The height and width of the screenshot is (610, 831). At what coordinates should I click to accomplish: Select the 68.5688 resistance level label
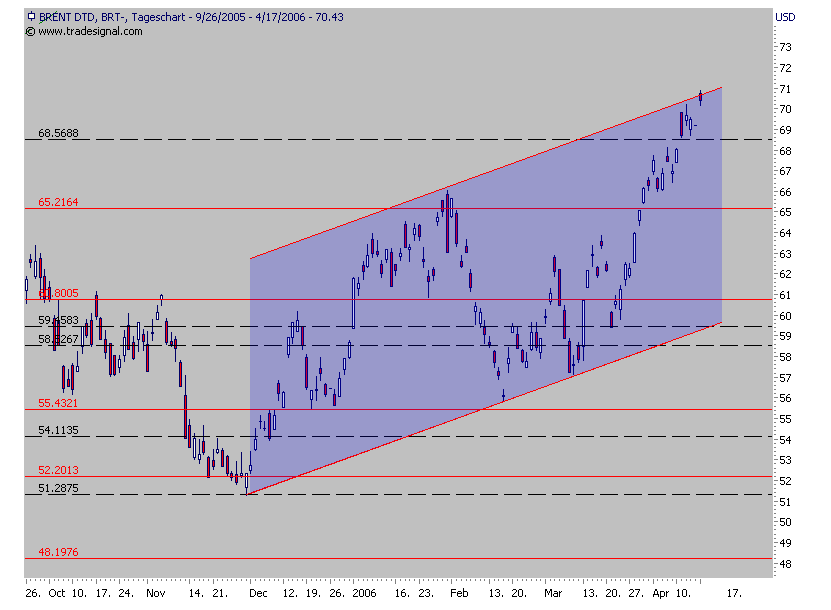point(57,132)
